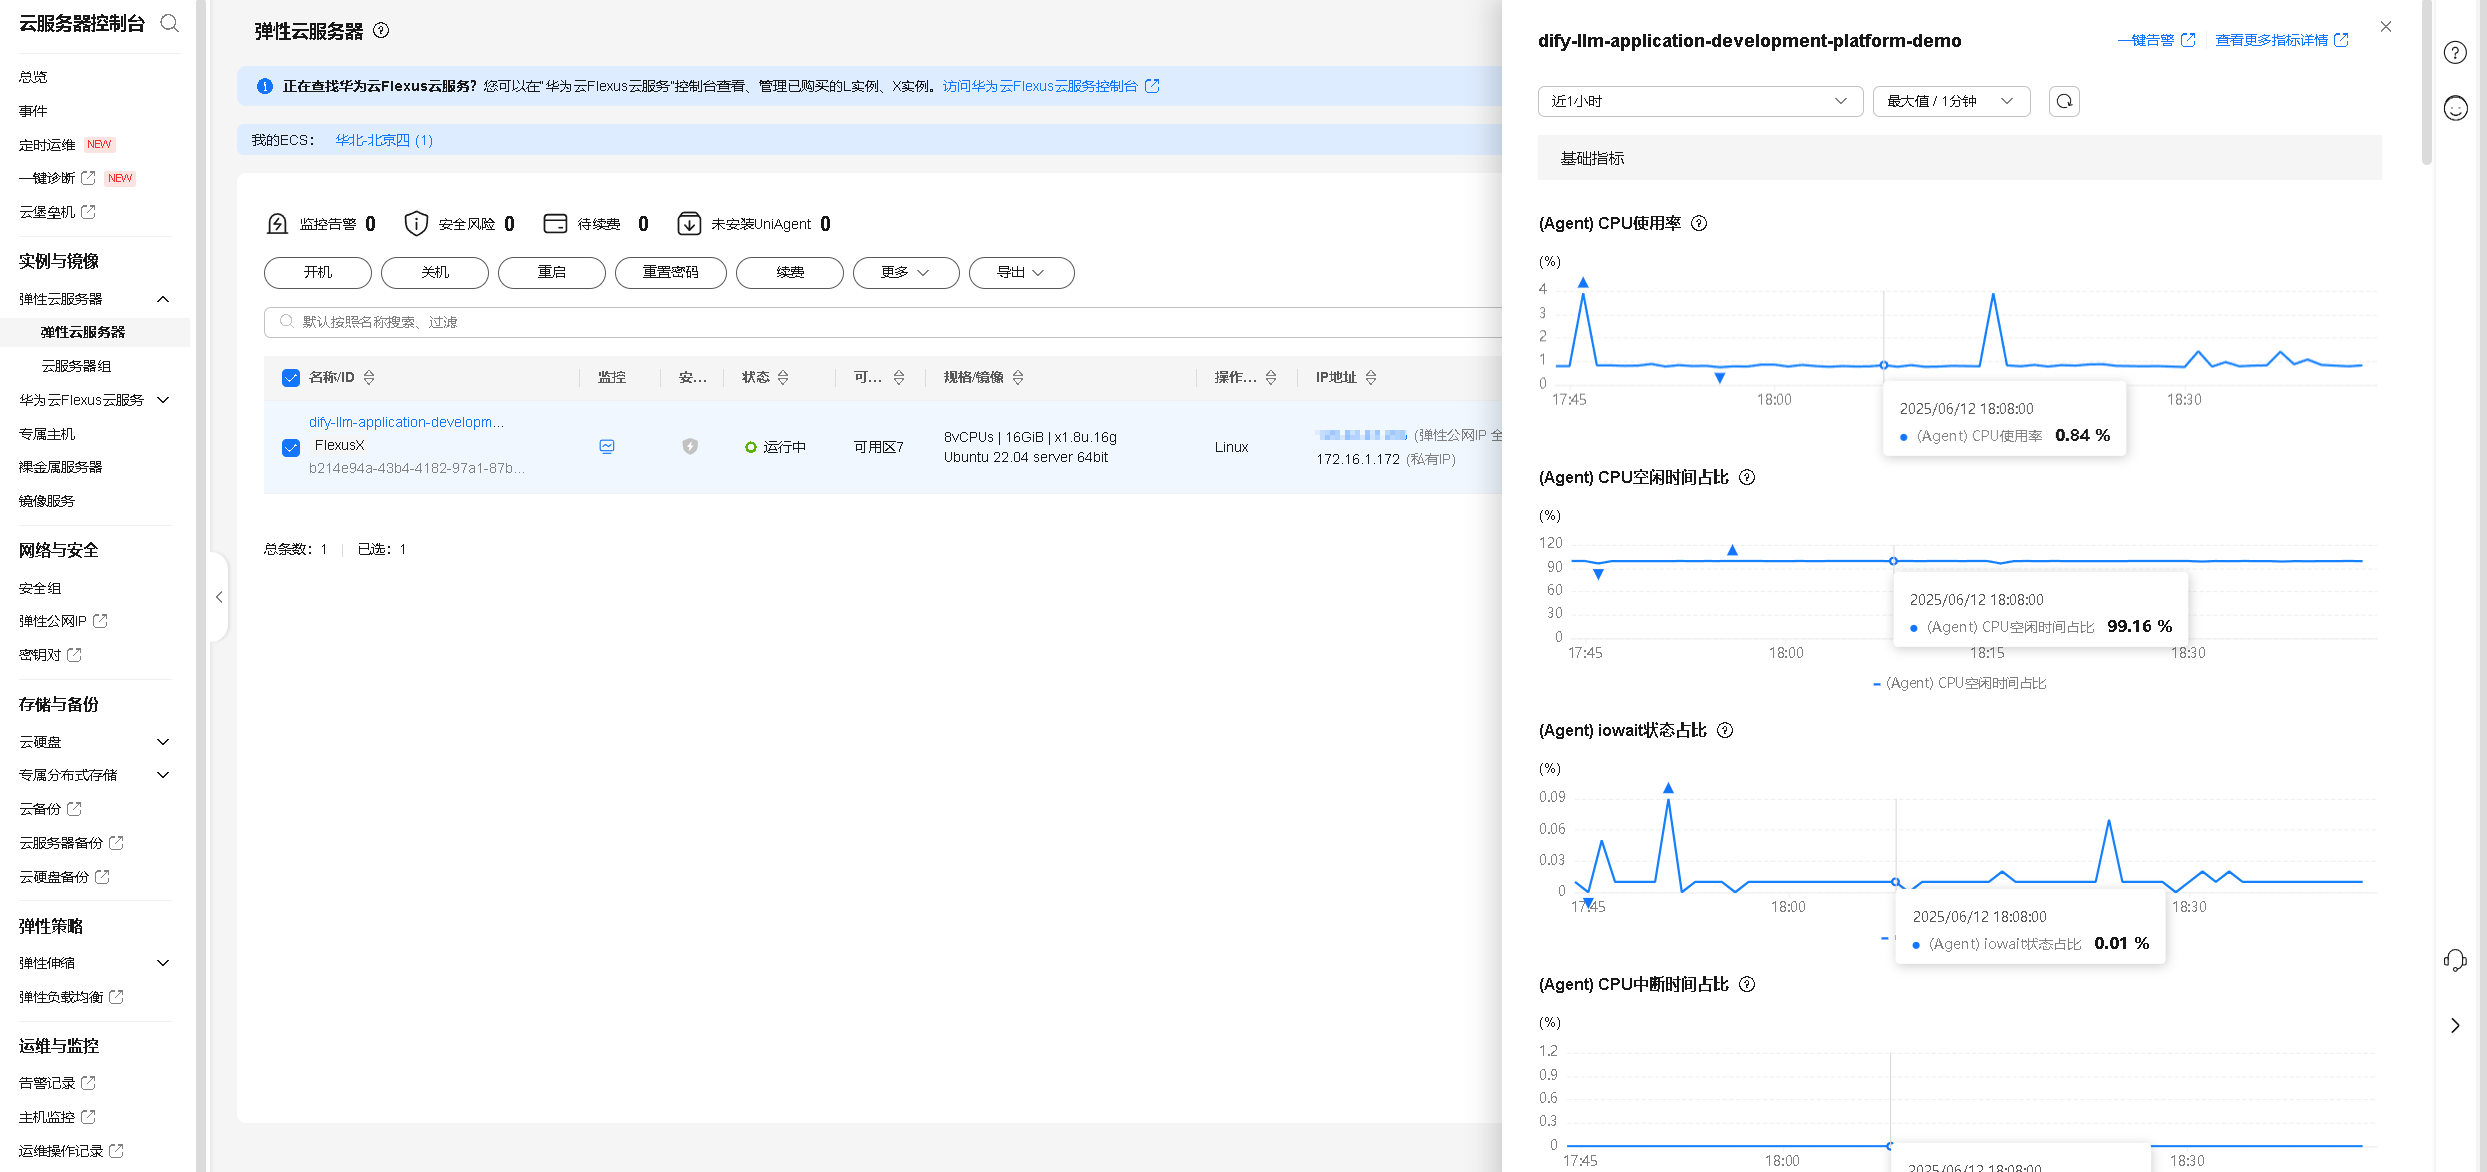Collapse left sidebar with arrow handle
Image resolution: width=2487 pixels, height=1172 pixels.
(x=219, y=597)
